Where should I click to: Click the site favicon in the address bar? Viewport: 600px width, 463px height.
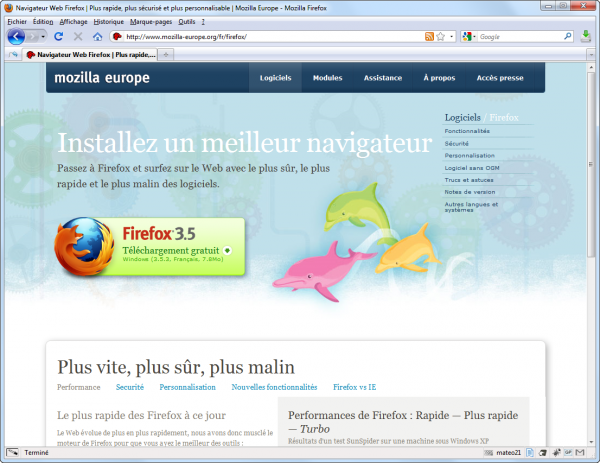click(x=117, y=36)
